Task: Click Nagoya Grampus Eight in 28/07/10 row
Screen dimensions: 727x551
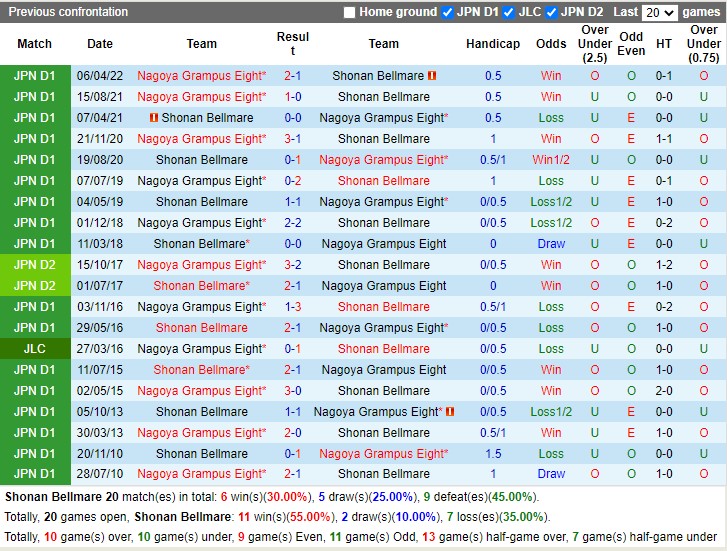Action: click(x=201, y=474)
